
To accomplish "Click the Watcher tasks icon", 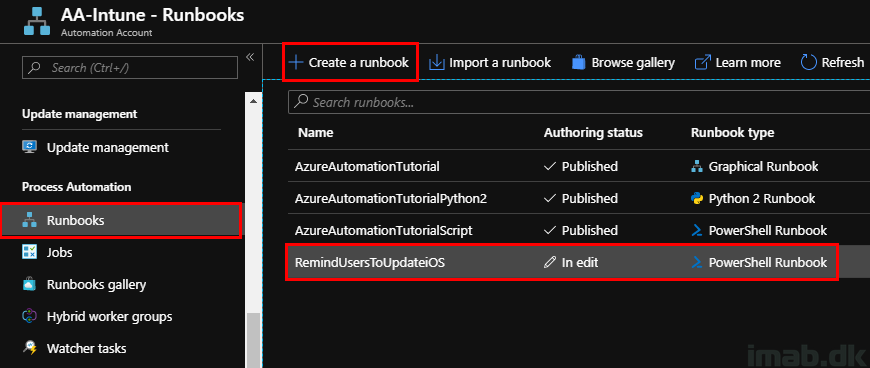I will [29, 349].
